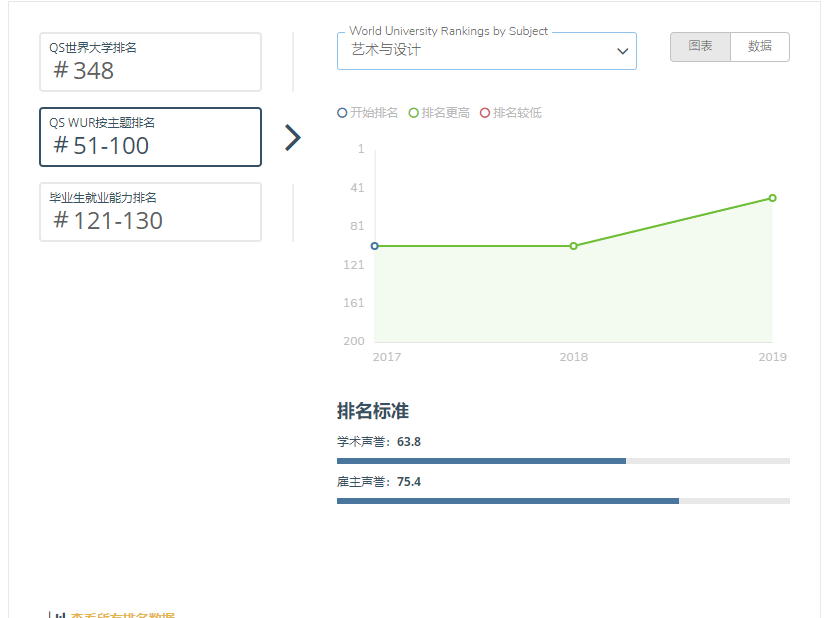The width and height of the screenshot is (829, 618).
Task: Switch to 图表 chart view
Action: (x=700, y=47)
